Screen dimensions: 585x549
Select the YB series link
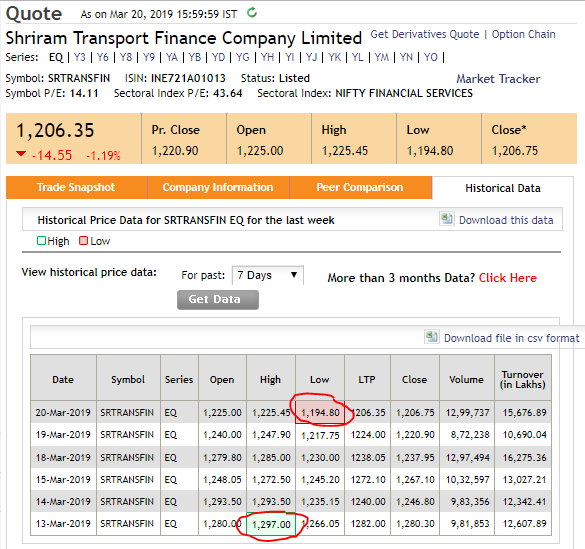(195, 57)
